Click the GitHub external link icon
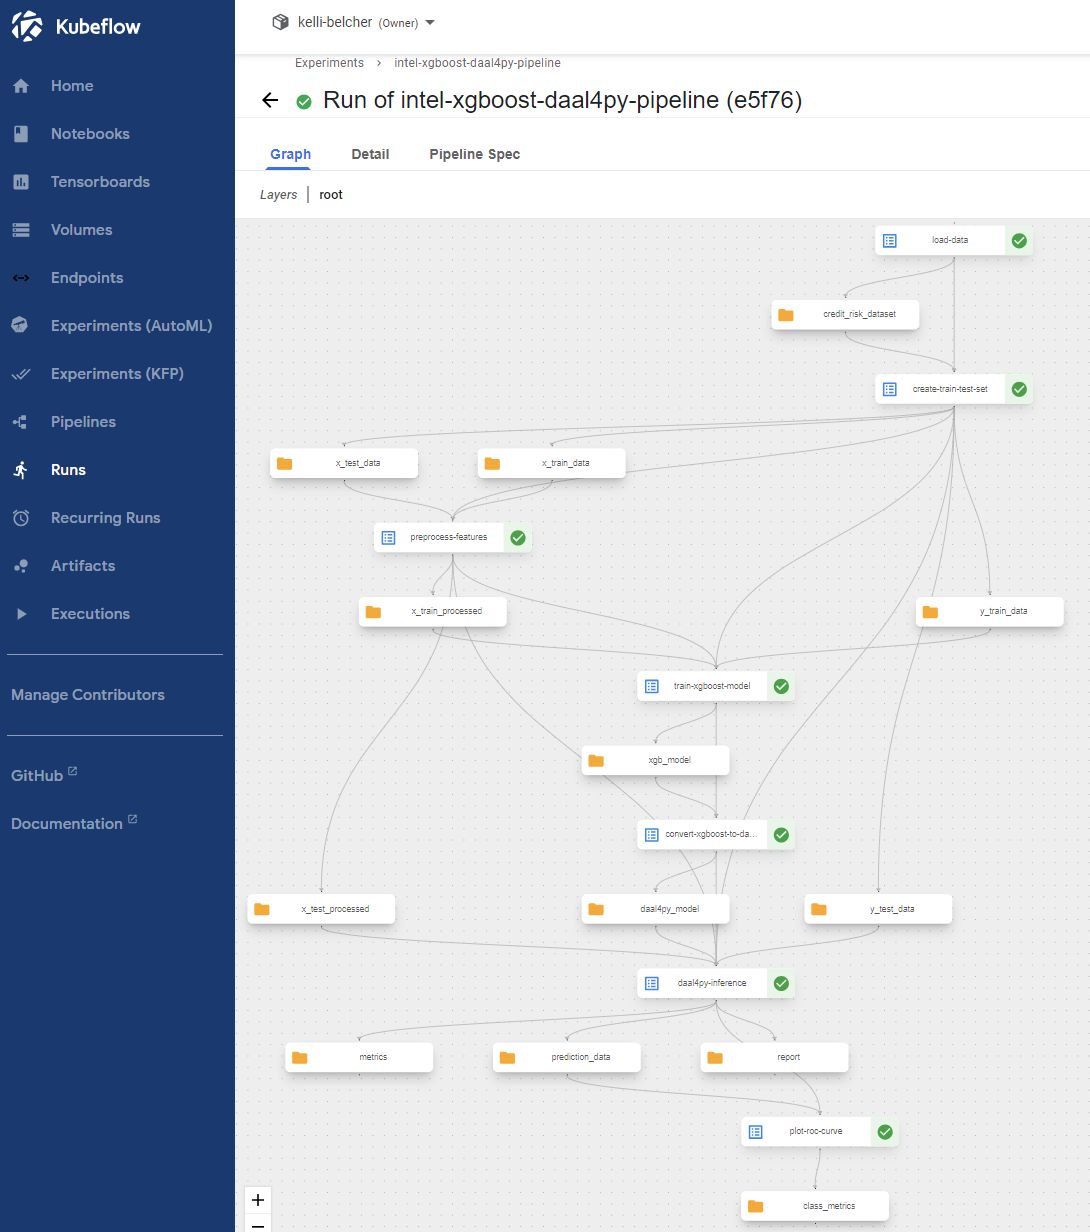1090x1232 pixels. (x=72, y=772)
